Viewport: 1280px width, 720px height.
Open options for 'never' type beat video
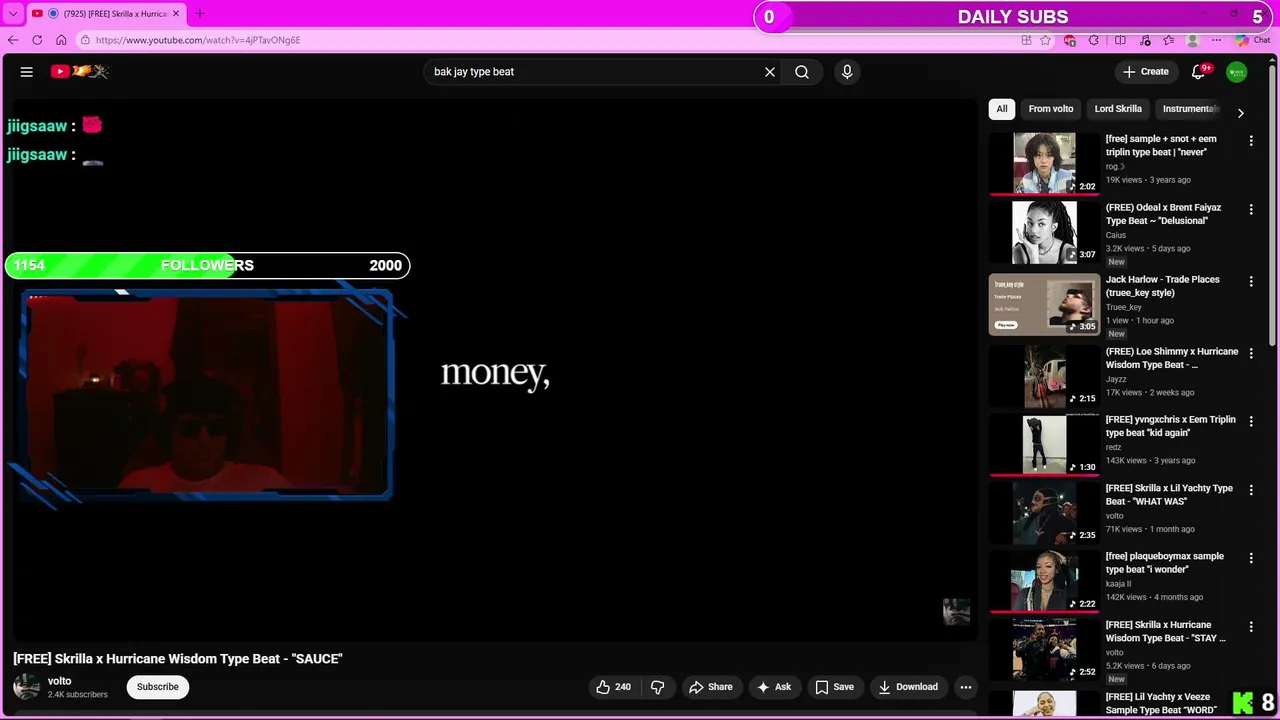(x=1251, y=141)
